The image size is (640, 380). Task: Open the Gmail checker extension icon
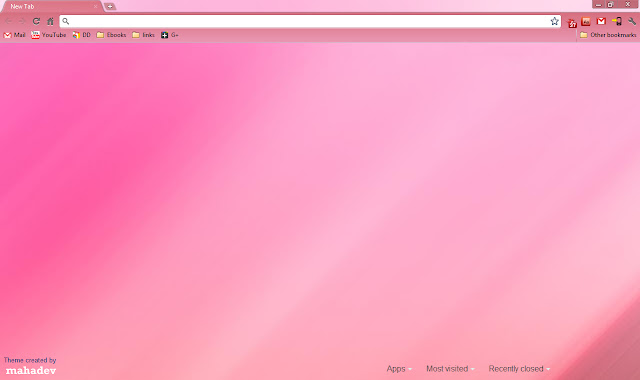tap(601, 21)
